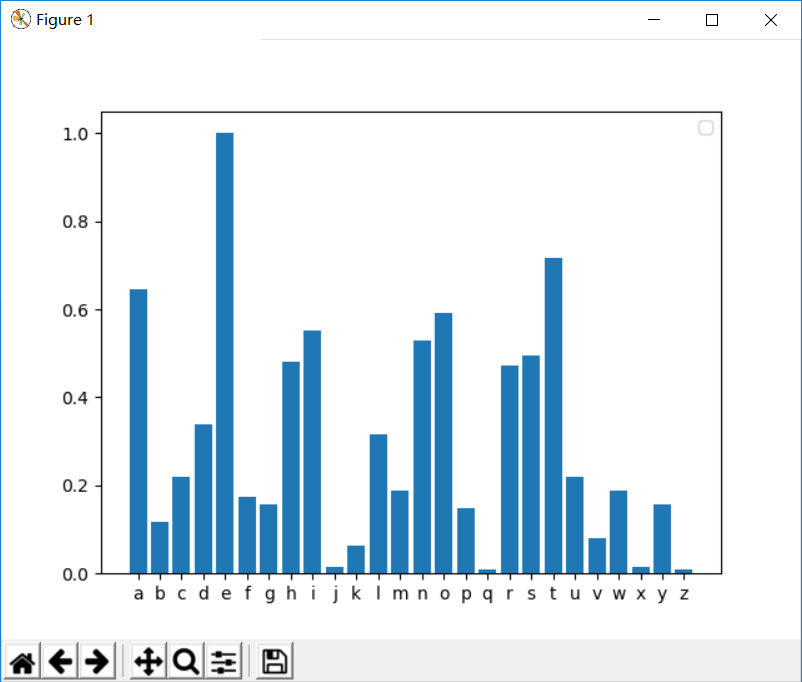The width and height of the screenshot is (802, 682).
Task: Go back to the previous view
Action: tap(60, 662)
